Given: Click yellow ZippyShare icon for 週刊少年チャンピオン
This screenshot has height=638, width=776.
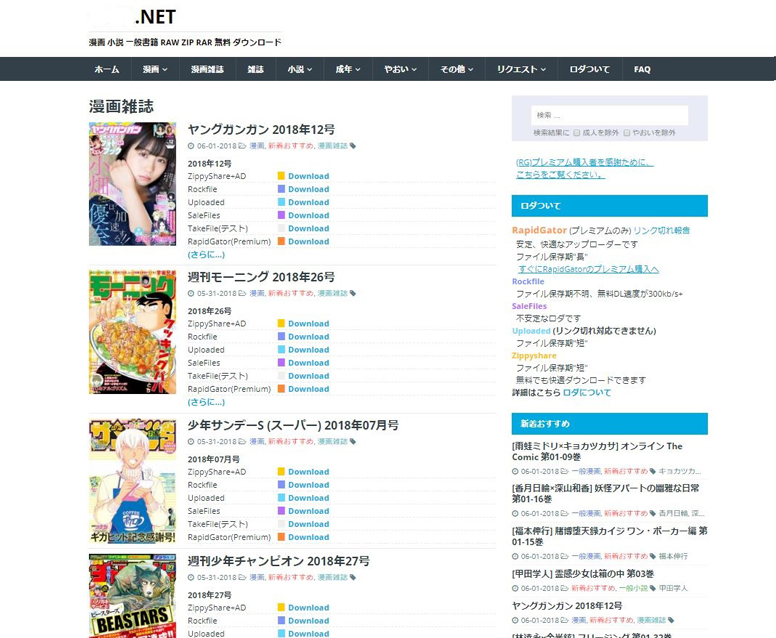Looking at the screenshot, I should click(281, 607).
